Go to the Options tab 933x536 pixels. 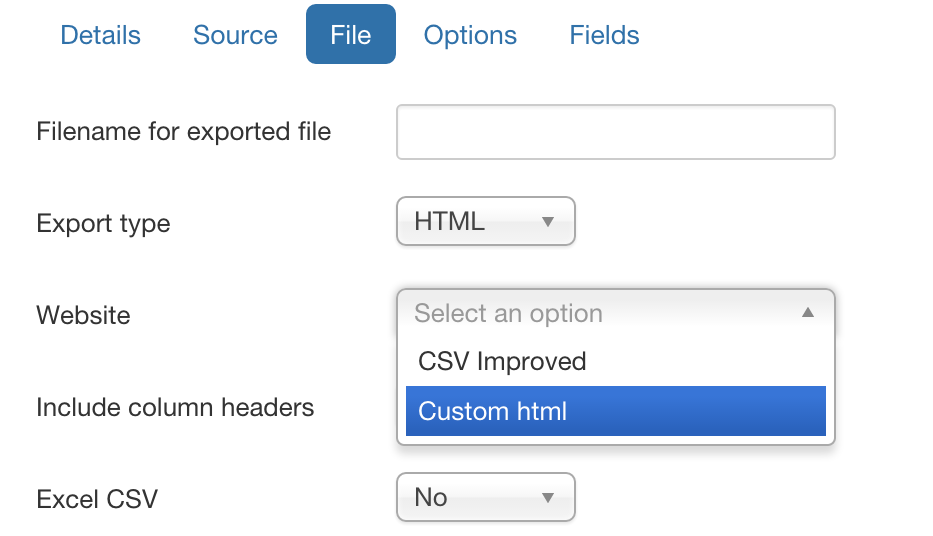(x=470, y=35)
